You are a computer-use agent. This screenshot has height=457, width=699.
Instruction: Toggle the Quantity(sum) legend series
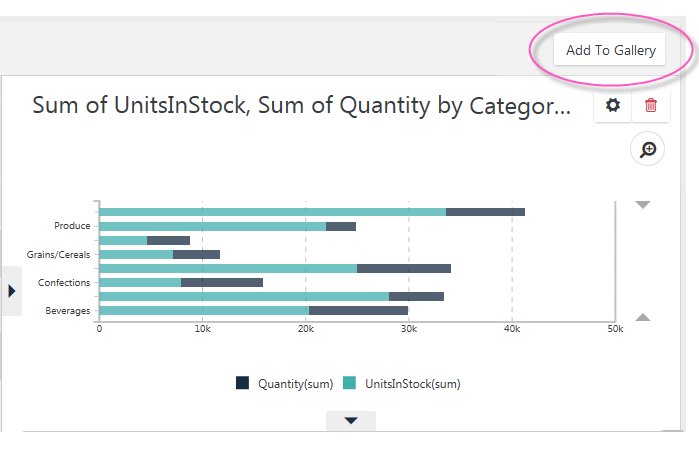click(296, 384)
